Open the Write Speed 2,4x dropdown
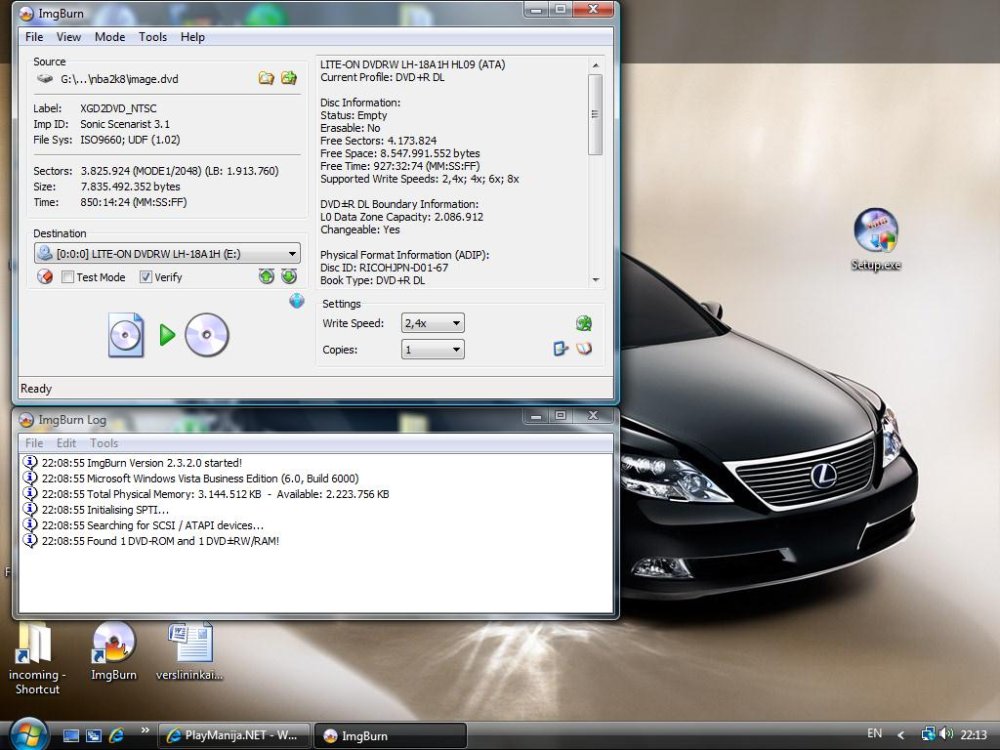 [x=432, y=323]
